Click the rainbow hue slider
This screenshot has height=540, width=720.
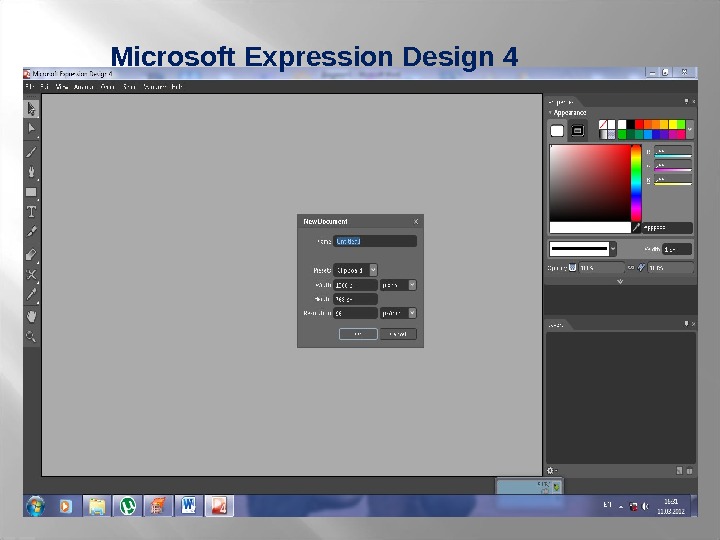coord(636,183)
